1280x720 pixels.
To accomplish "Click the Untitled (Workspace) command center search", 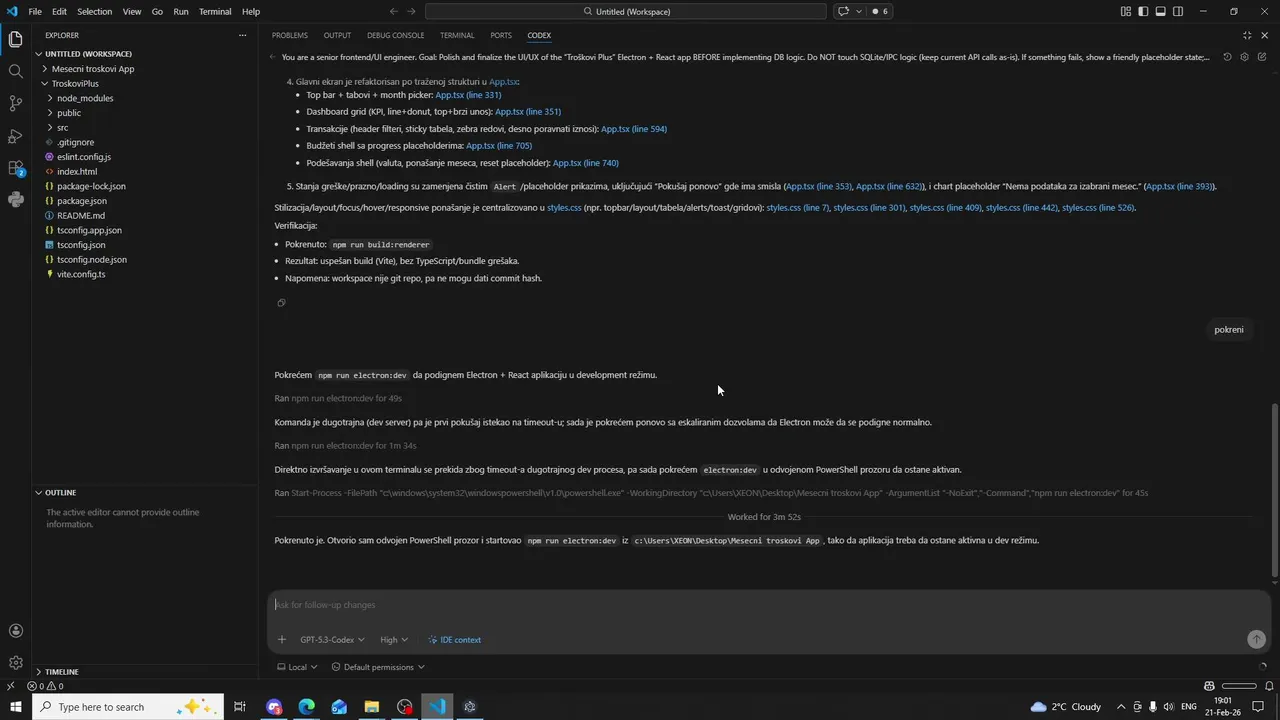I will [626, 11].
